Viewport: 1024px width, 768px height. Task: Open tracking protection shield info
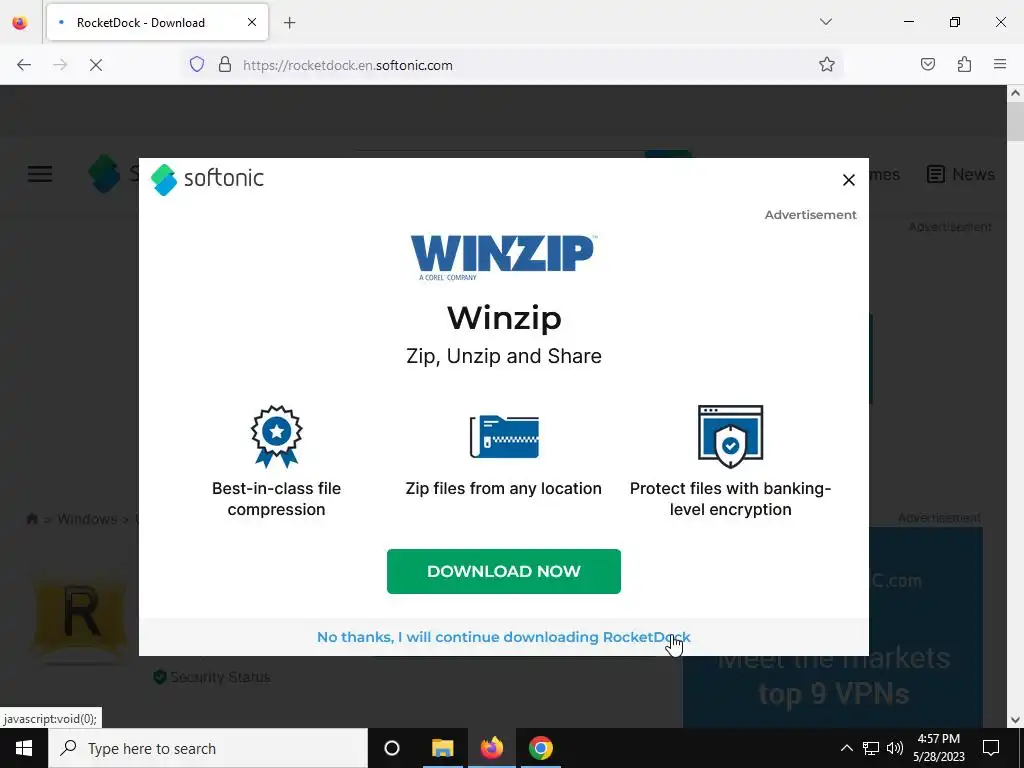point(197,65)
